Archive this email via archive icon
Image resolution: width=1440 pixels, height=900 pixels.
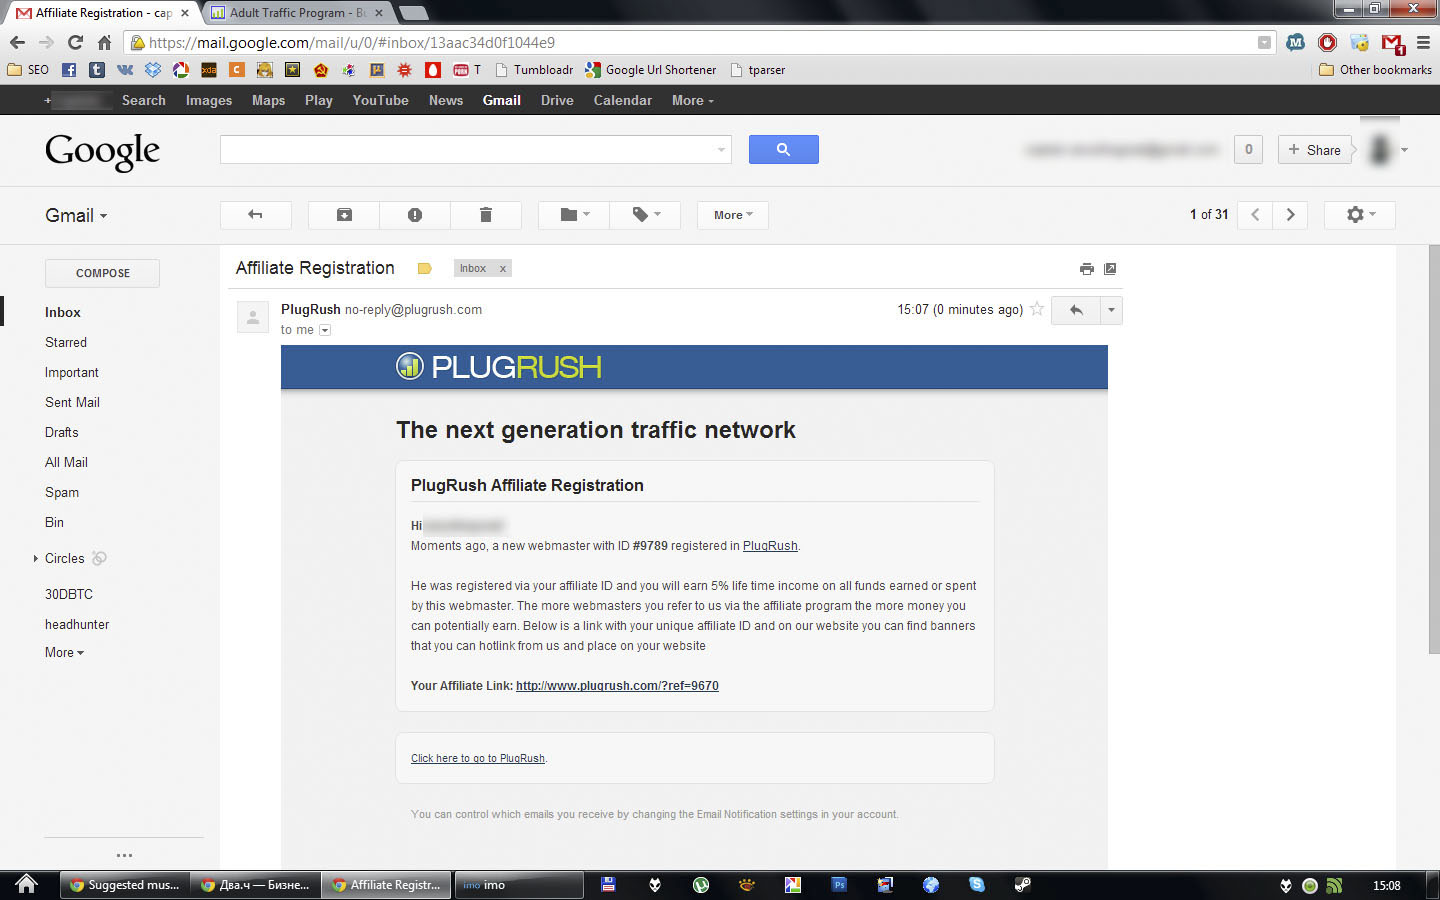(344, 215)
